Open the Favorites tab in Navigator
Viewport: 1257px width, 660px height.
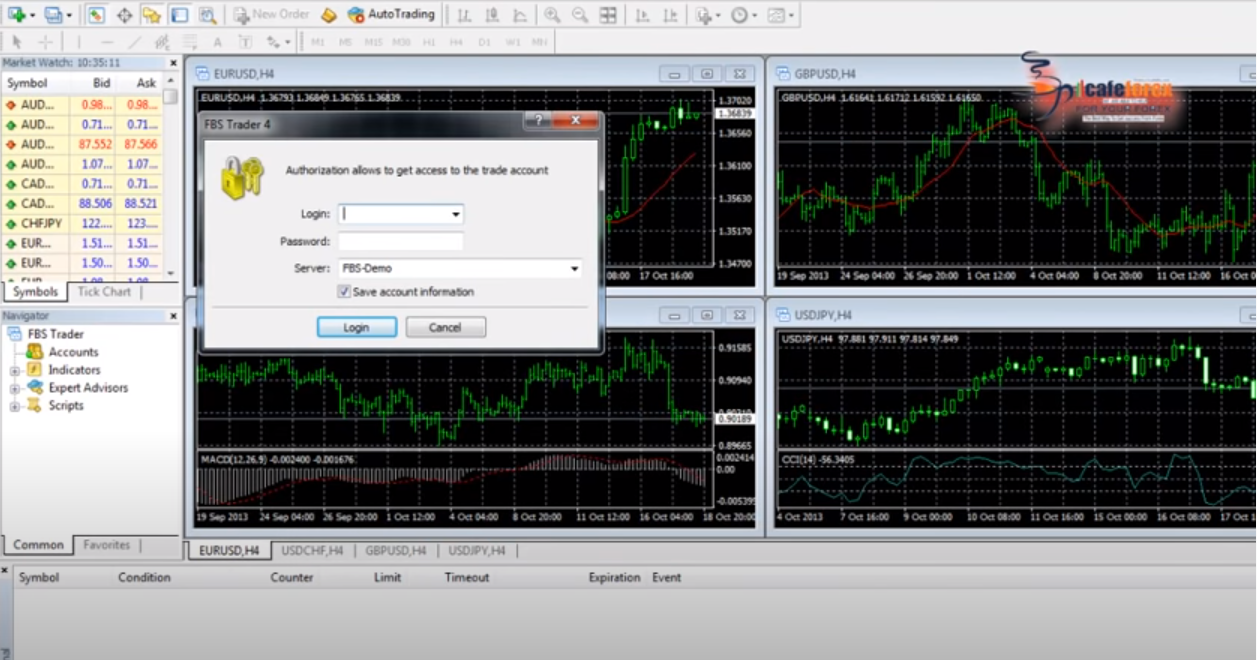(x=106, y=545)
